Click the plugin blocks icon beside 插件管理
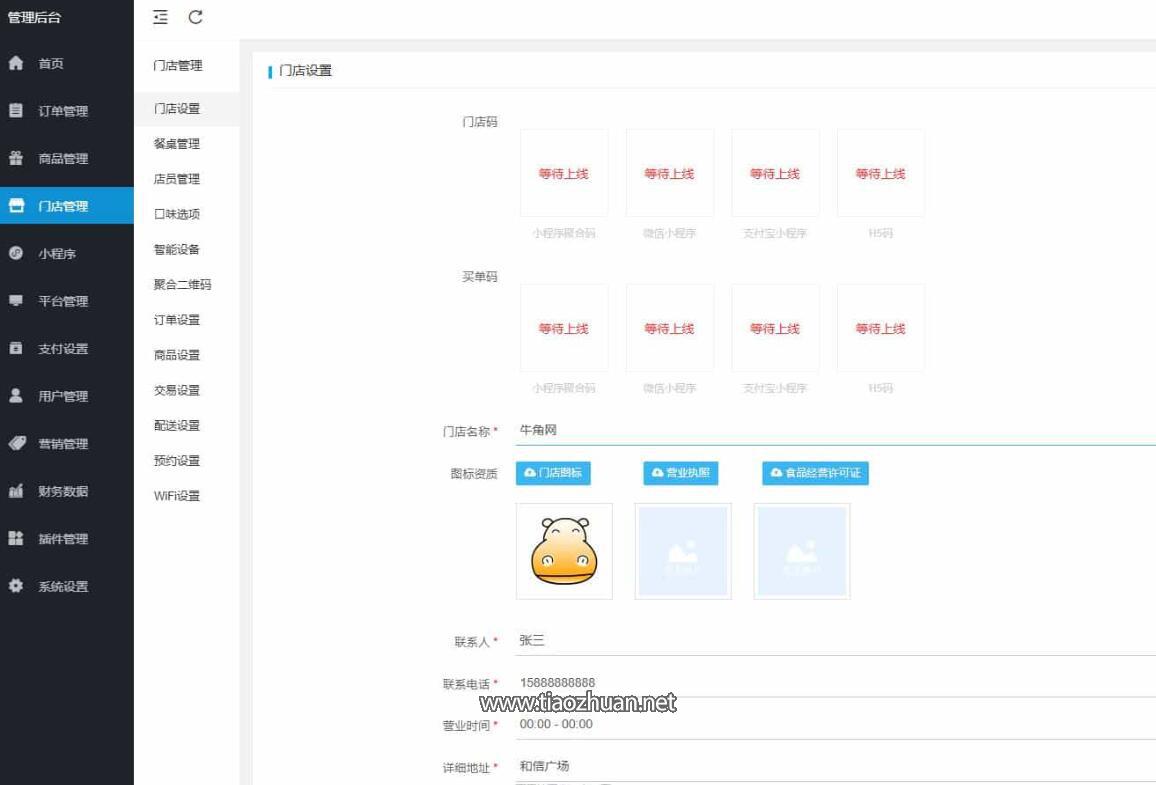 click(16, 538)
